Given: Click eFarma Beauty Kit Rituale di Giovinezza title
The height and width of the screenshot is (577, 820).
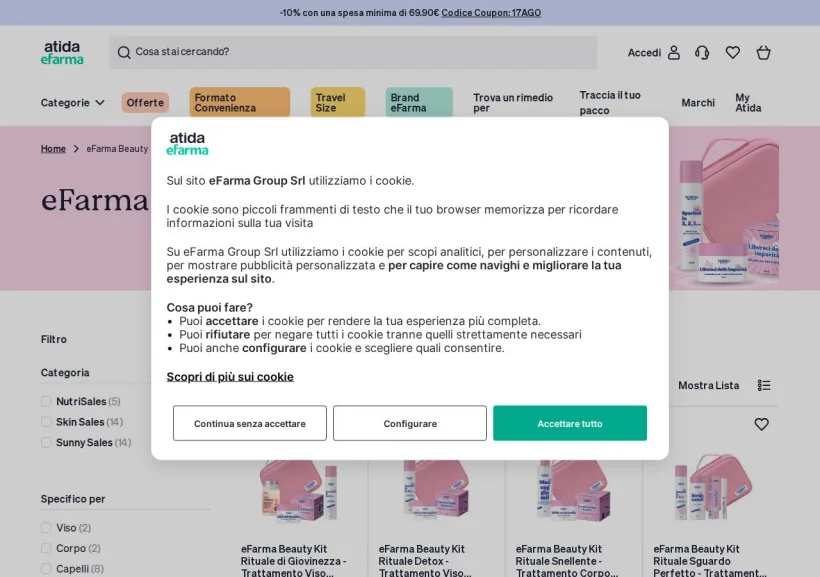Looking at the screenshot, I should pyautogui.click(x=294, y=561).
